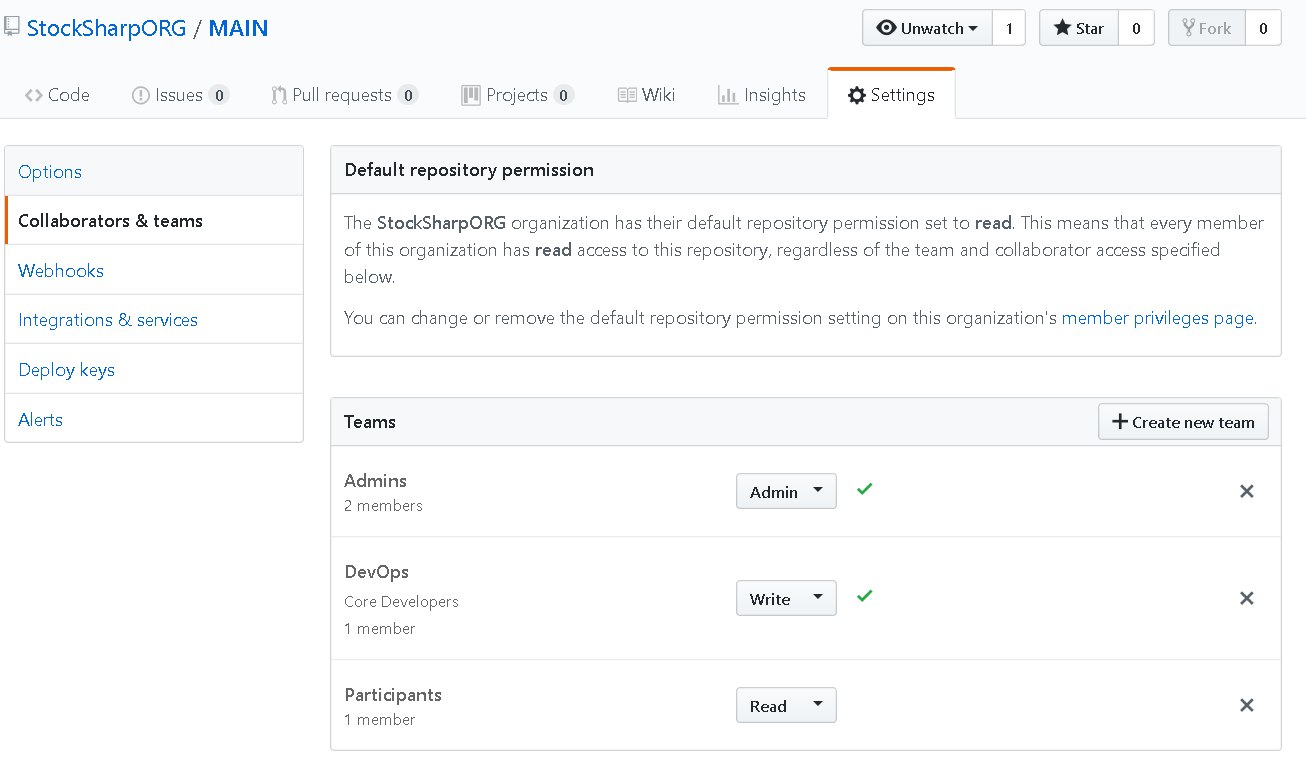The width and height of the screenshot is (1306, 766).
Task: Follow the member privileges page link
Action: pos(1157,318)
